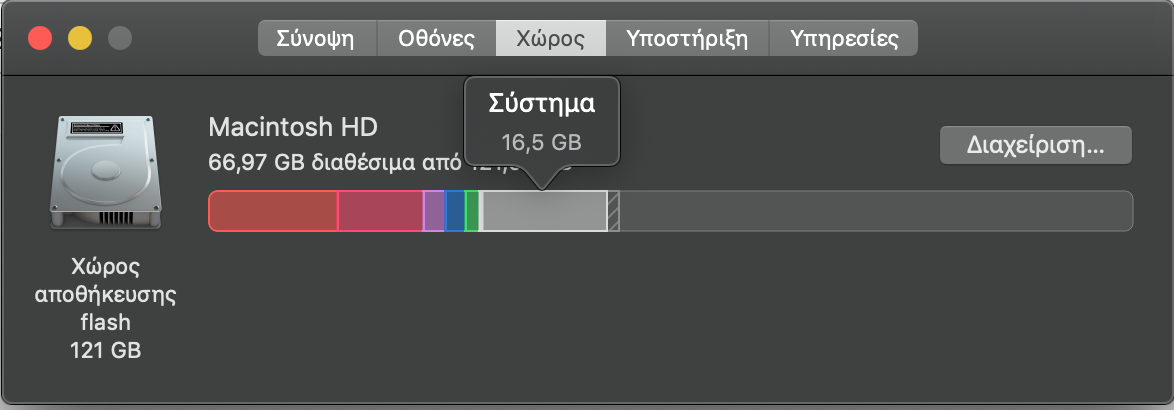Click the Σύστημα 16,5 GB tooltip

point(542,122)
